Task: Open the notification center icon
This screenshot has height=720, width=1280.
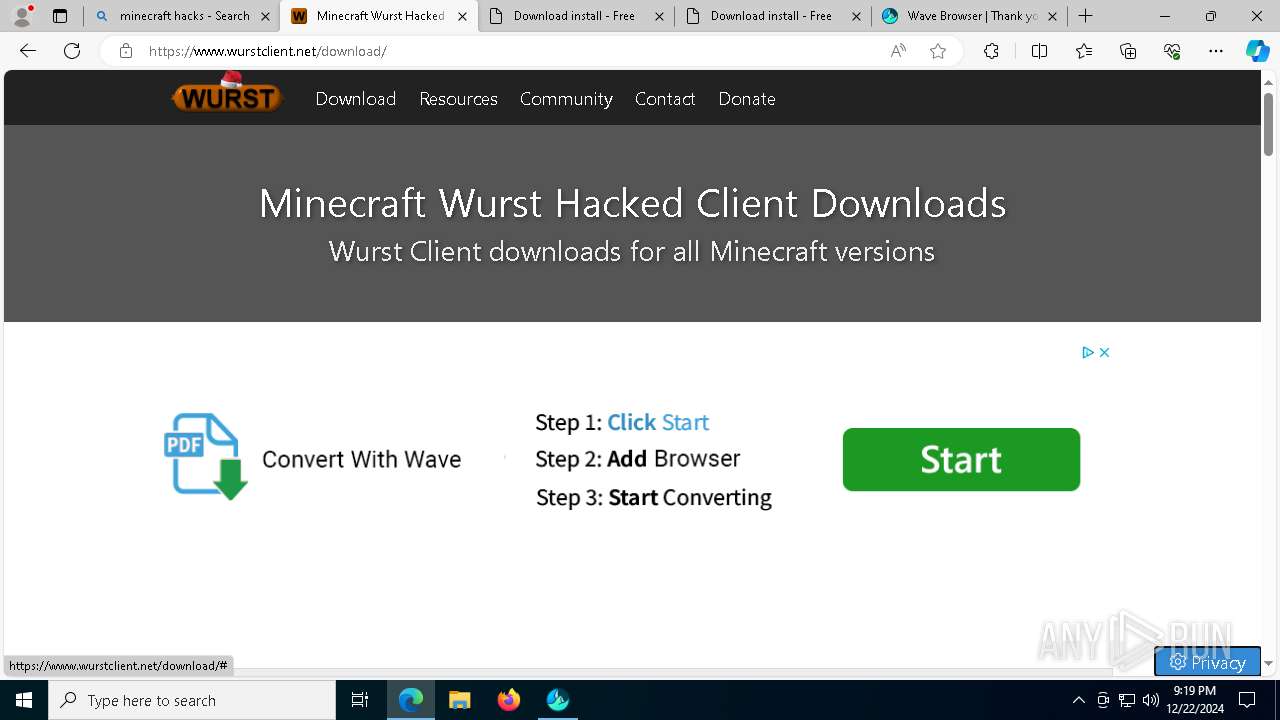Action: (x=1247, y=700)
